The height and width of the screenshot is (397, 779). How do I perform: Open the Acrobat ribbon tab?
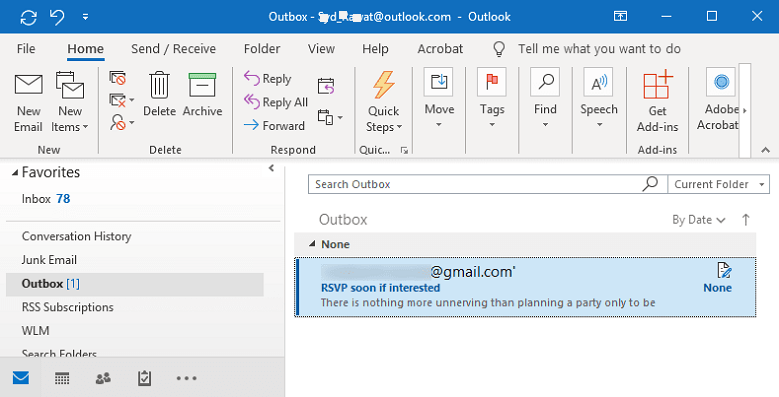(440, 49)
